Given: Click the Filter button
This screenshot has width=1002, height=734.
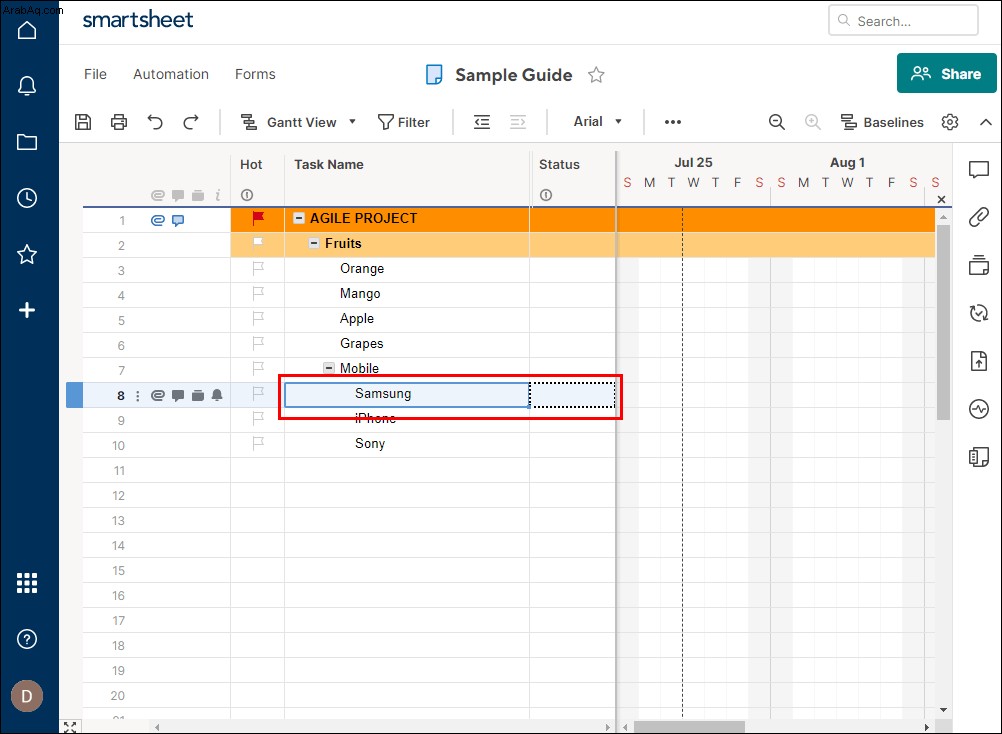Looking at the screenshot, I should pyautogui.click(x=404, y=122).
